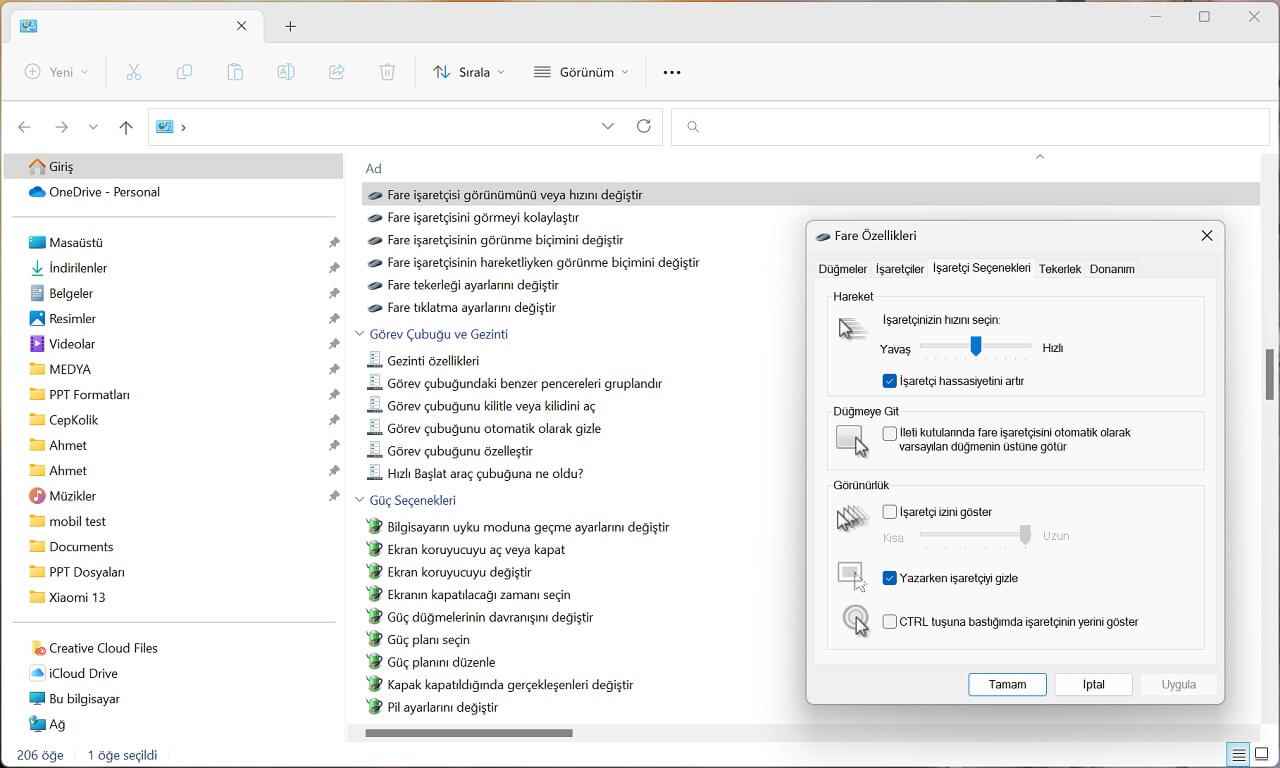Open new tab with plus button

click(290, 26)
